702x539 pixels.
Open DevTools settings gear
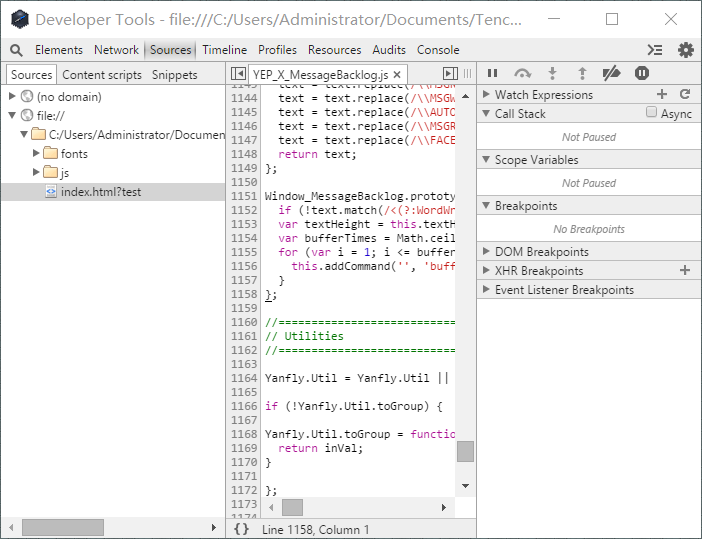pyautogui.click(x=685, y=50)
